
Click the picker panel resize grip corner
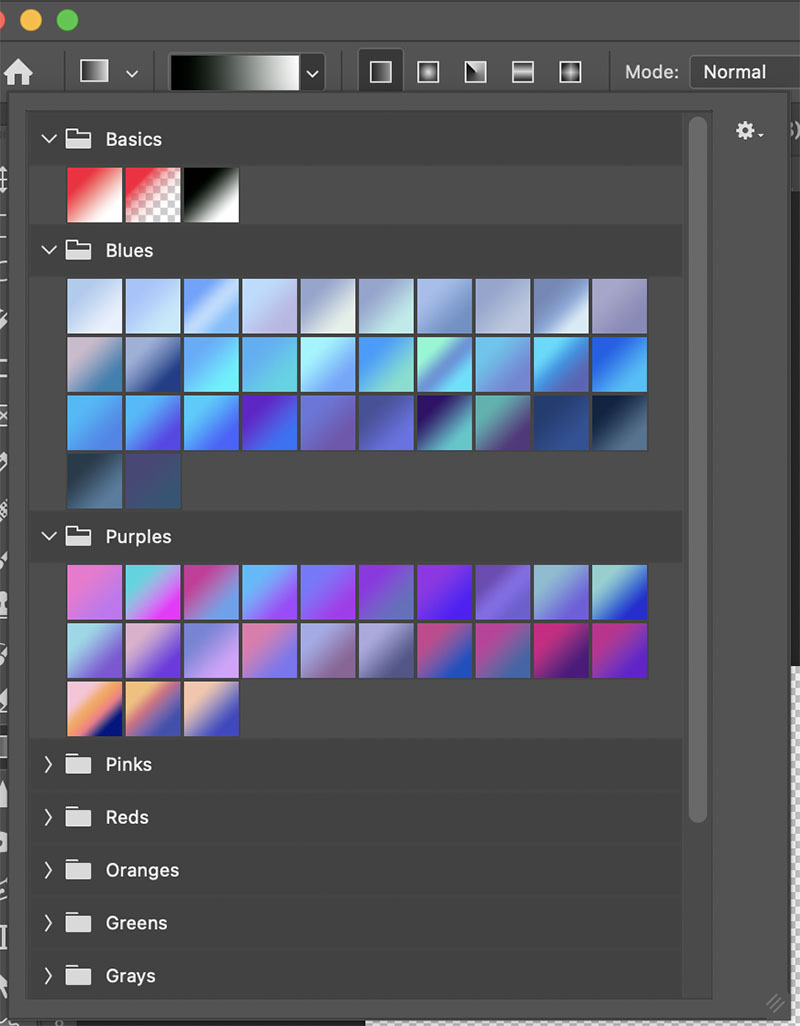(x=776, y=1002)
